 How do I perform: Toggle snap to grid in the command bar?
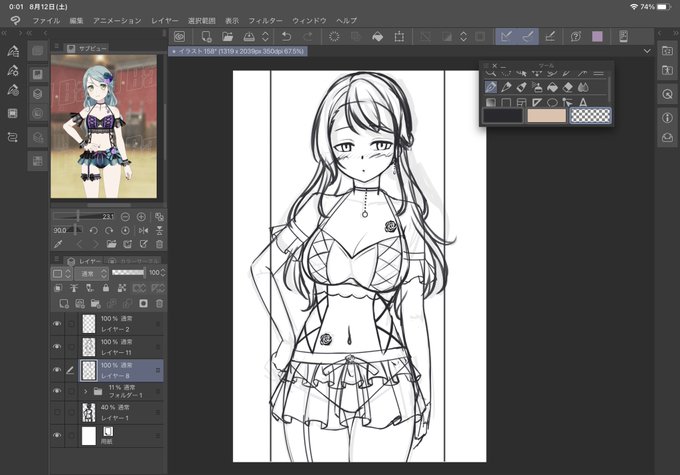[x=550, y=36]
